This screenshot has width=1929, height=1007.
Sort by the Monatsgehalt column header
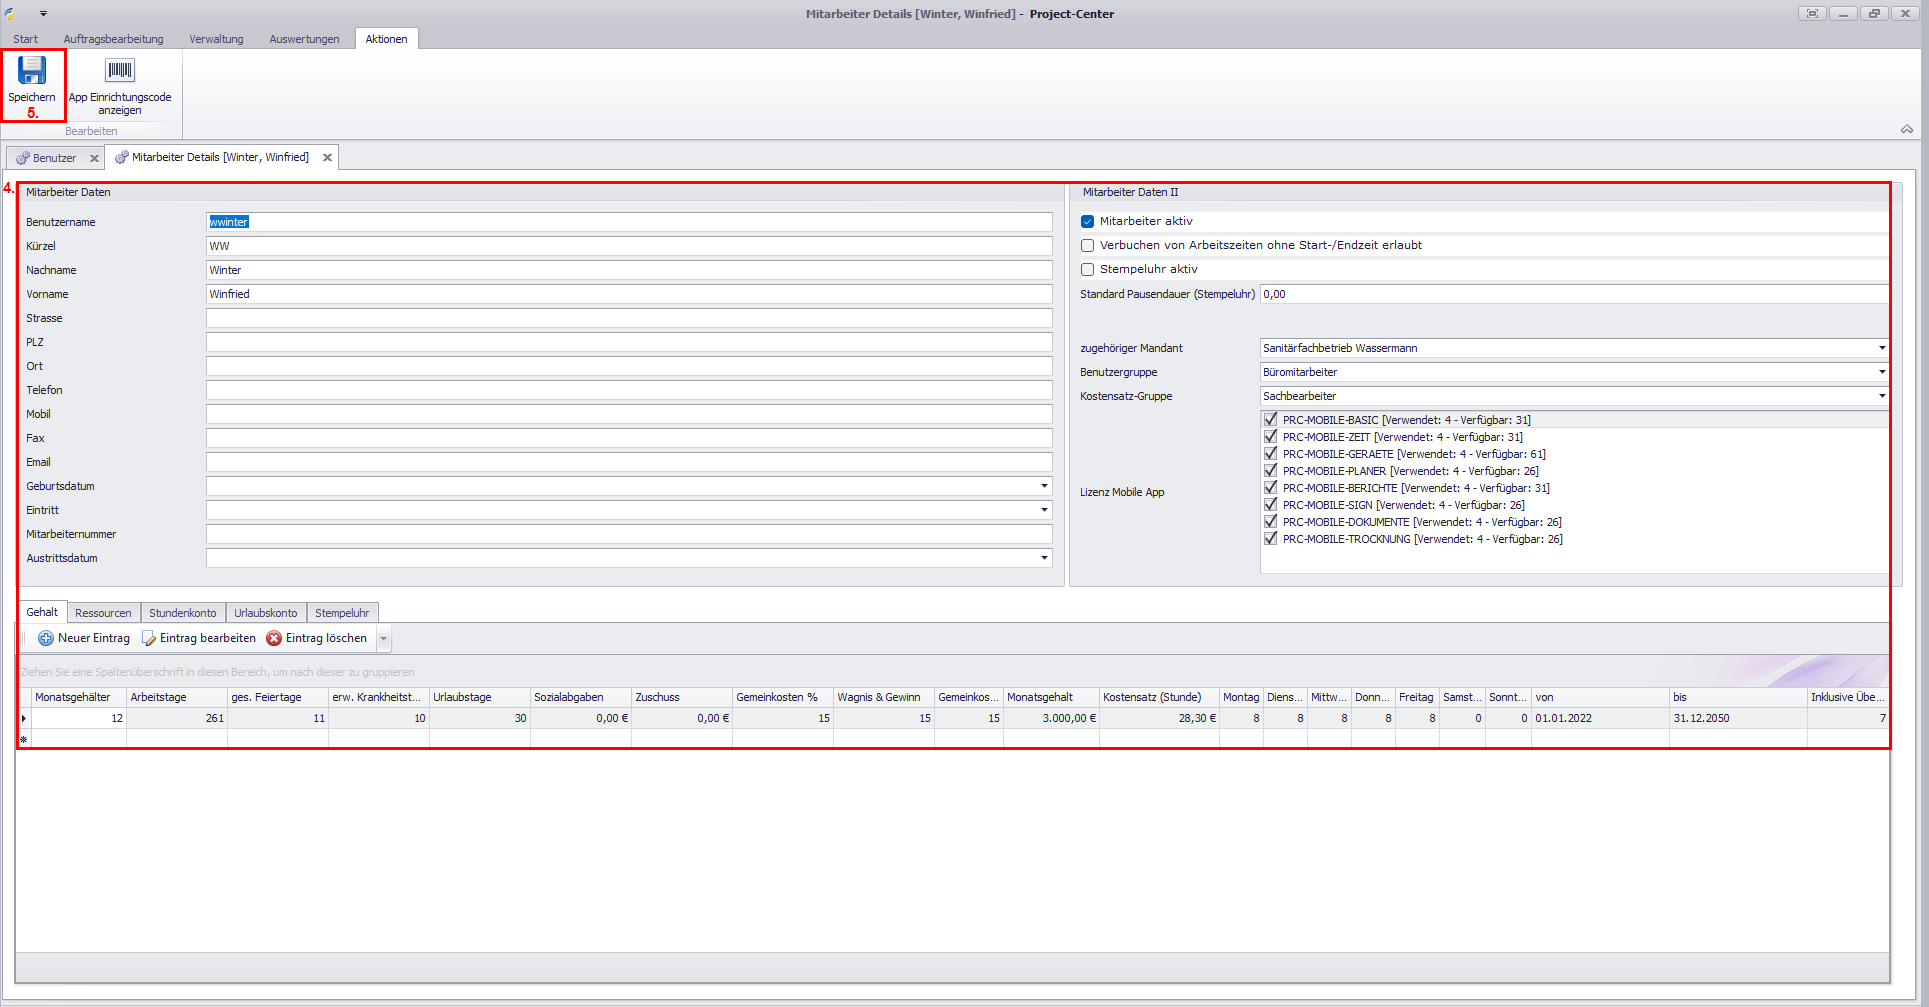(1050, 697)
